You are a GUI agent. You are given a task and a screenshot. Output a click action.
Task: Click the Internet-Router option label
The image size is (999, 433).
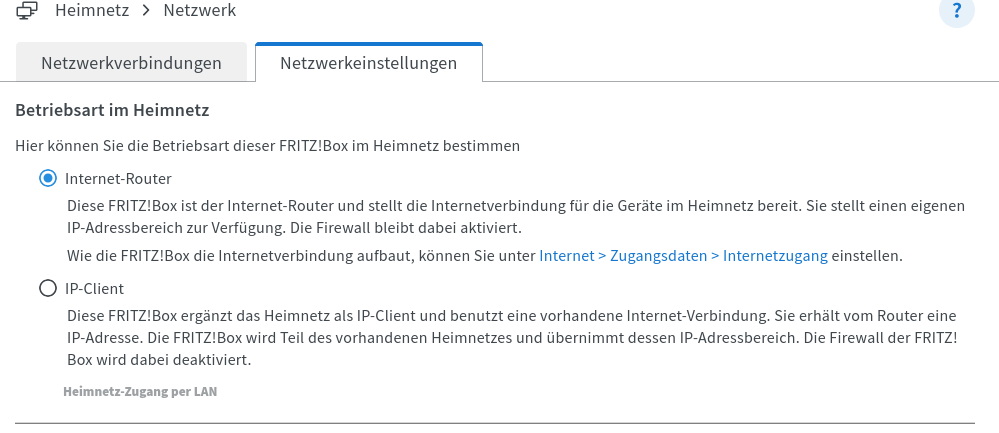tap(118, 179)
